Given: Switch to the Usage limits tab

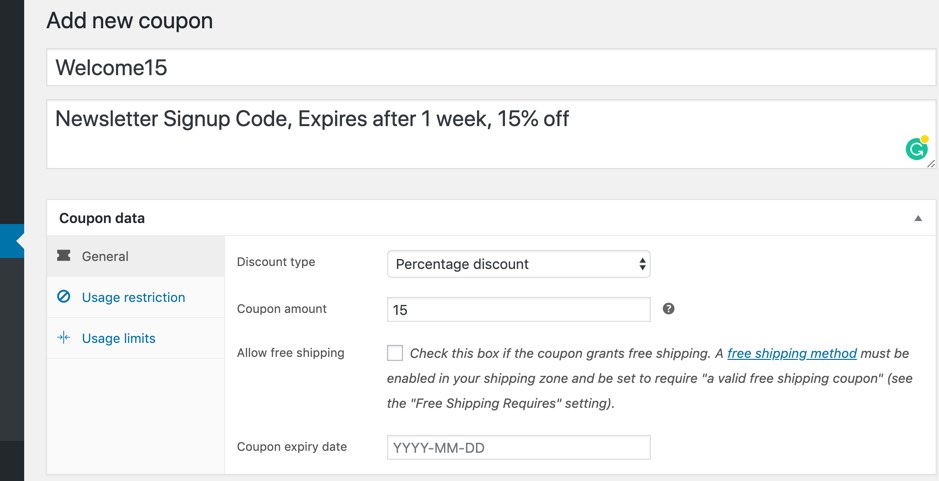Looking at the screenshot, I should pyautogui.click(x=118, y=338).
